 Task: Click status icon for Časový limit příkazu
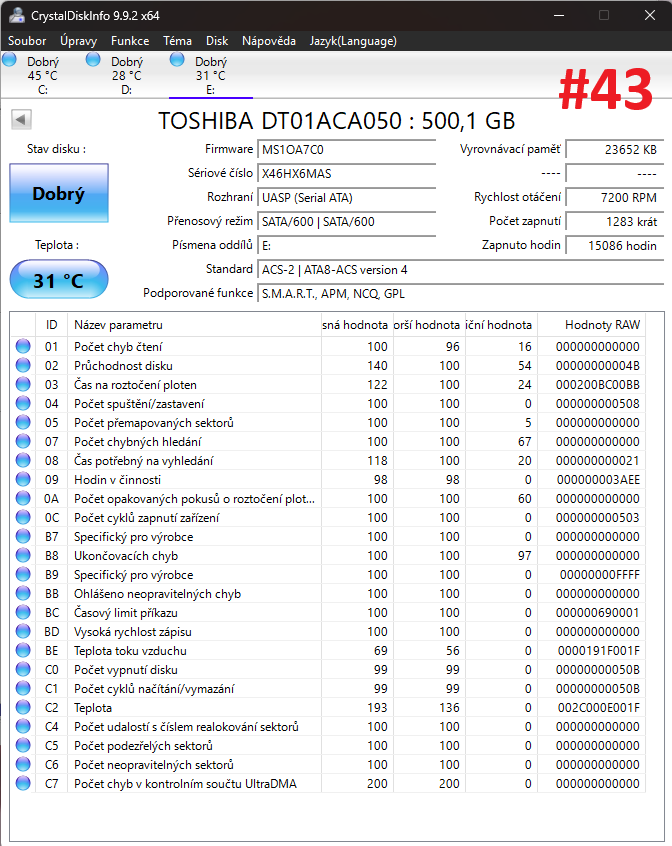coord(23,612)
